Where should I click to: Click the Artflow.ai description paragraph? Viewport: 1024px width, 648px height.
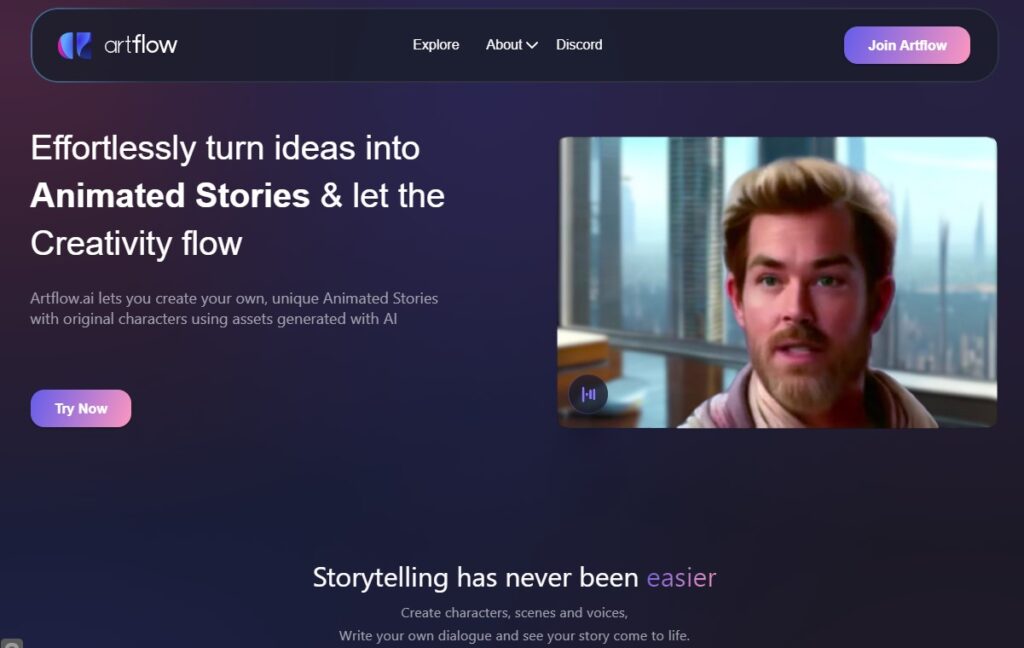234,308
